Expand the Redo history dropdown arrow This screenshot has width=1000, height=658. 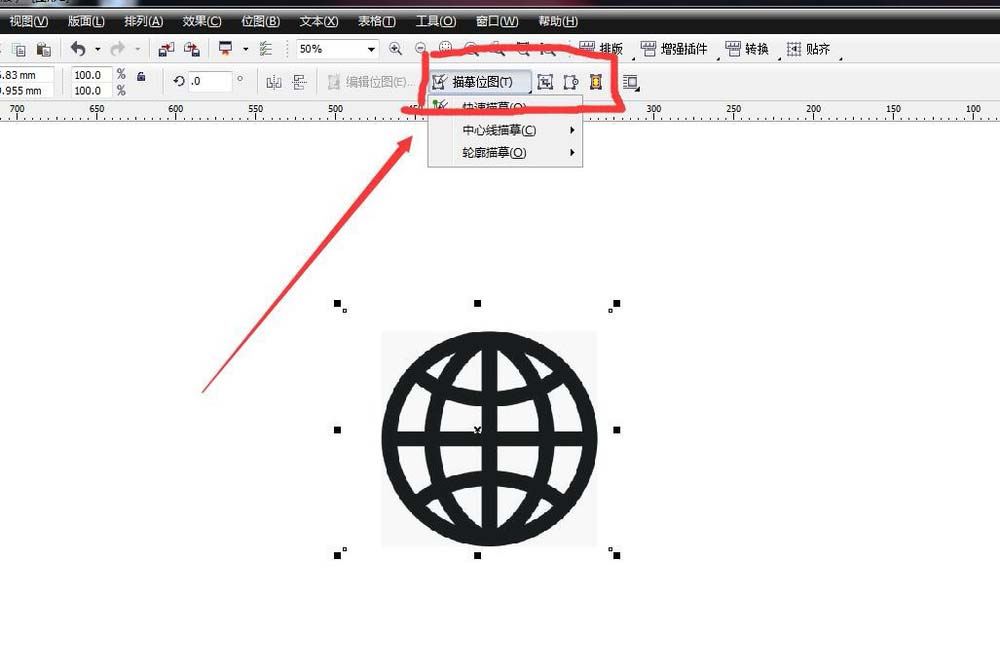click(x=137, y=49)
